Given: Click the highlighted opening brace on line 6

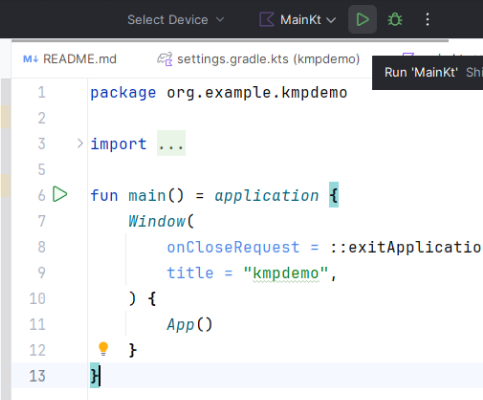Looking at the screenshot, I should (334, 195).
